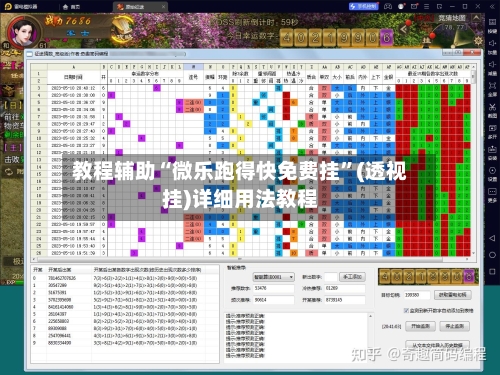
Task: Click the stop monitoring button
Action: [455, 326]
